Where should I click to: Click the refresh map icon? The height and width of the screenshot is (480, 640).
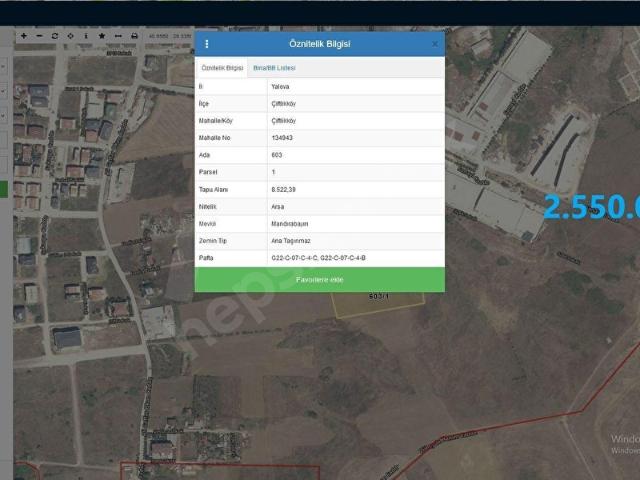(x=55, y=36)
